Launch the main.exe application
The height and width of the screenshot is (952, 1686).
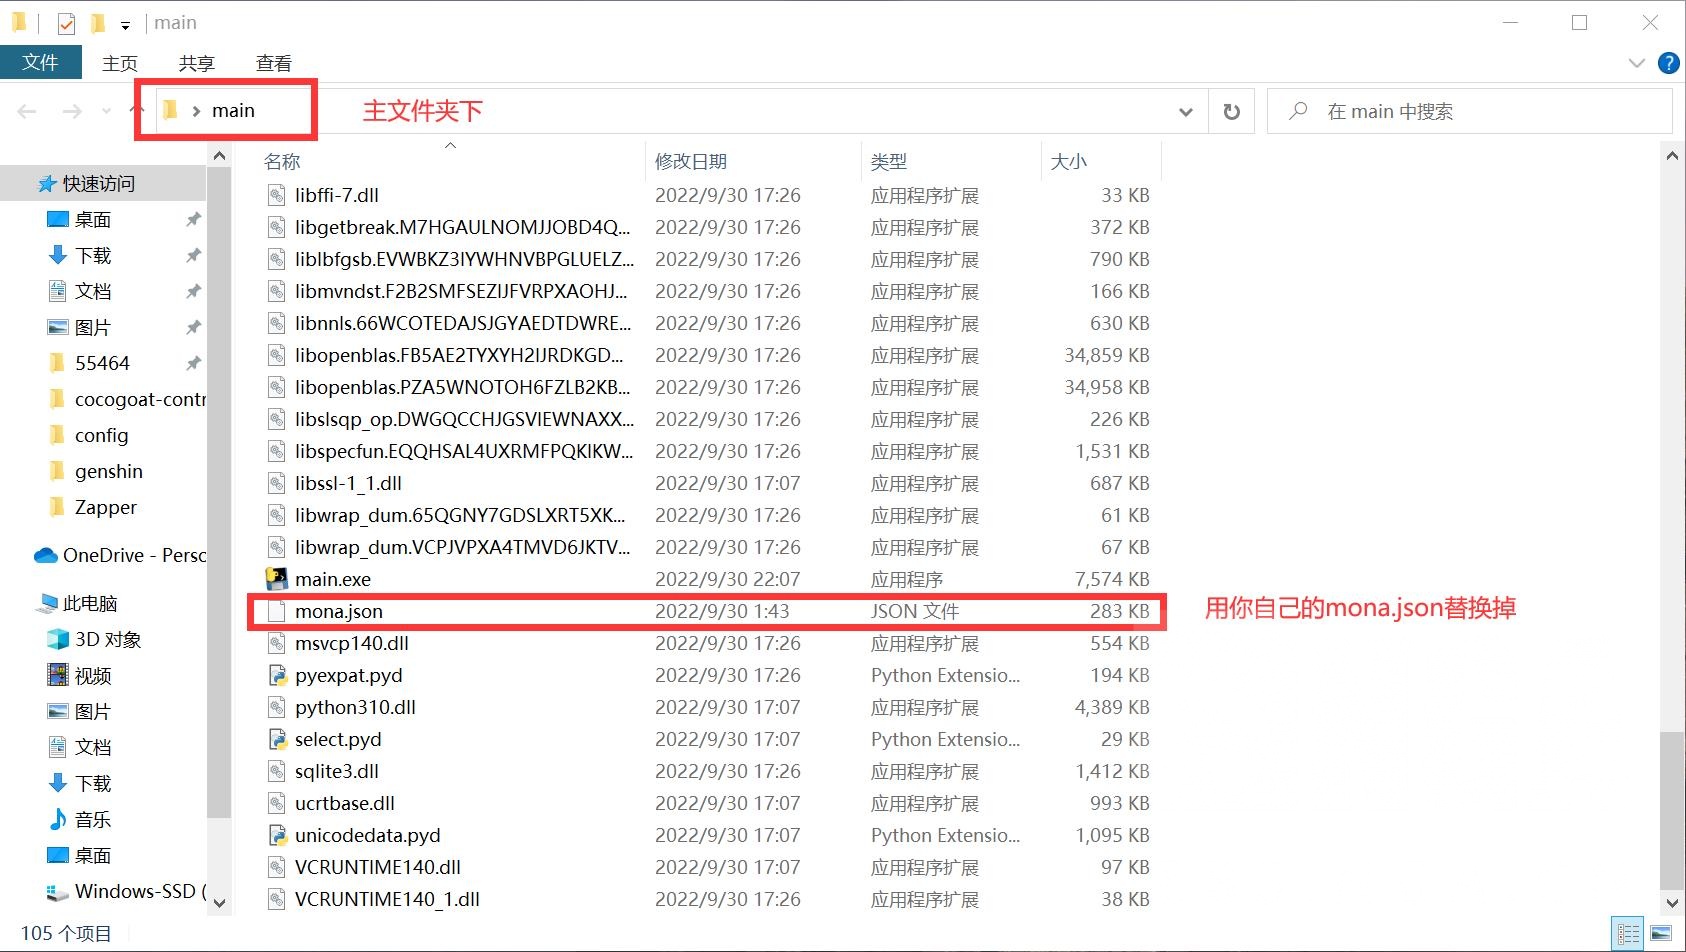coord(332,579)
